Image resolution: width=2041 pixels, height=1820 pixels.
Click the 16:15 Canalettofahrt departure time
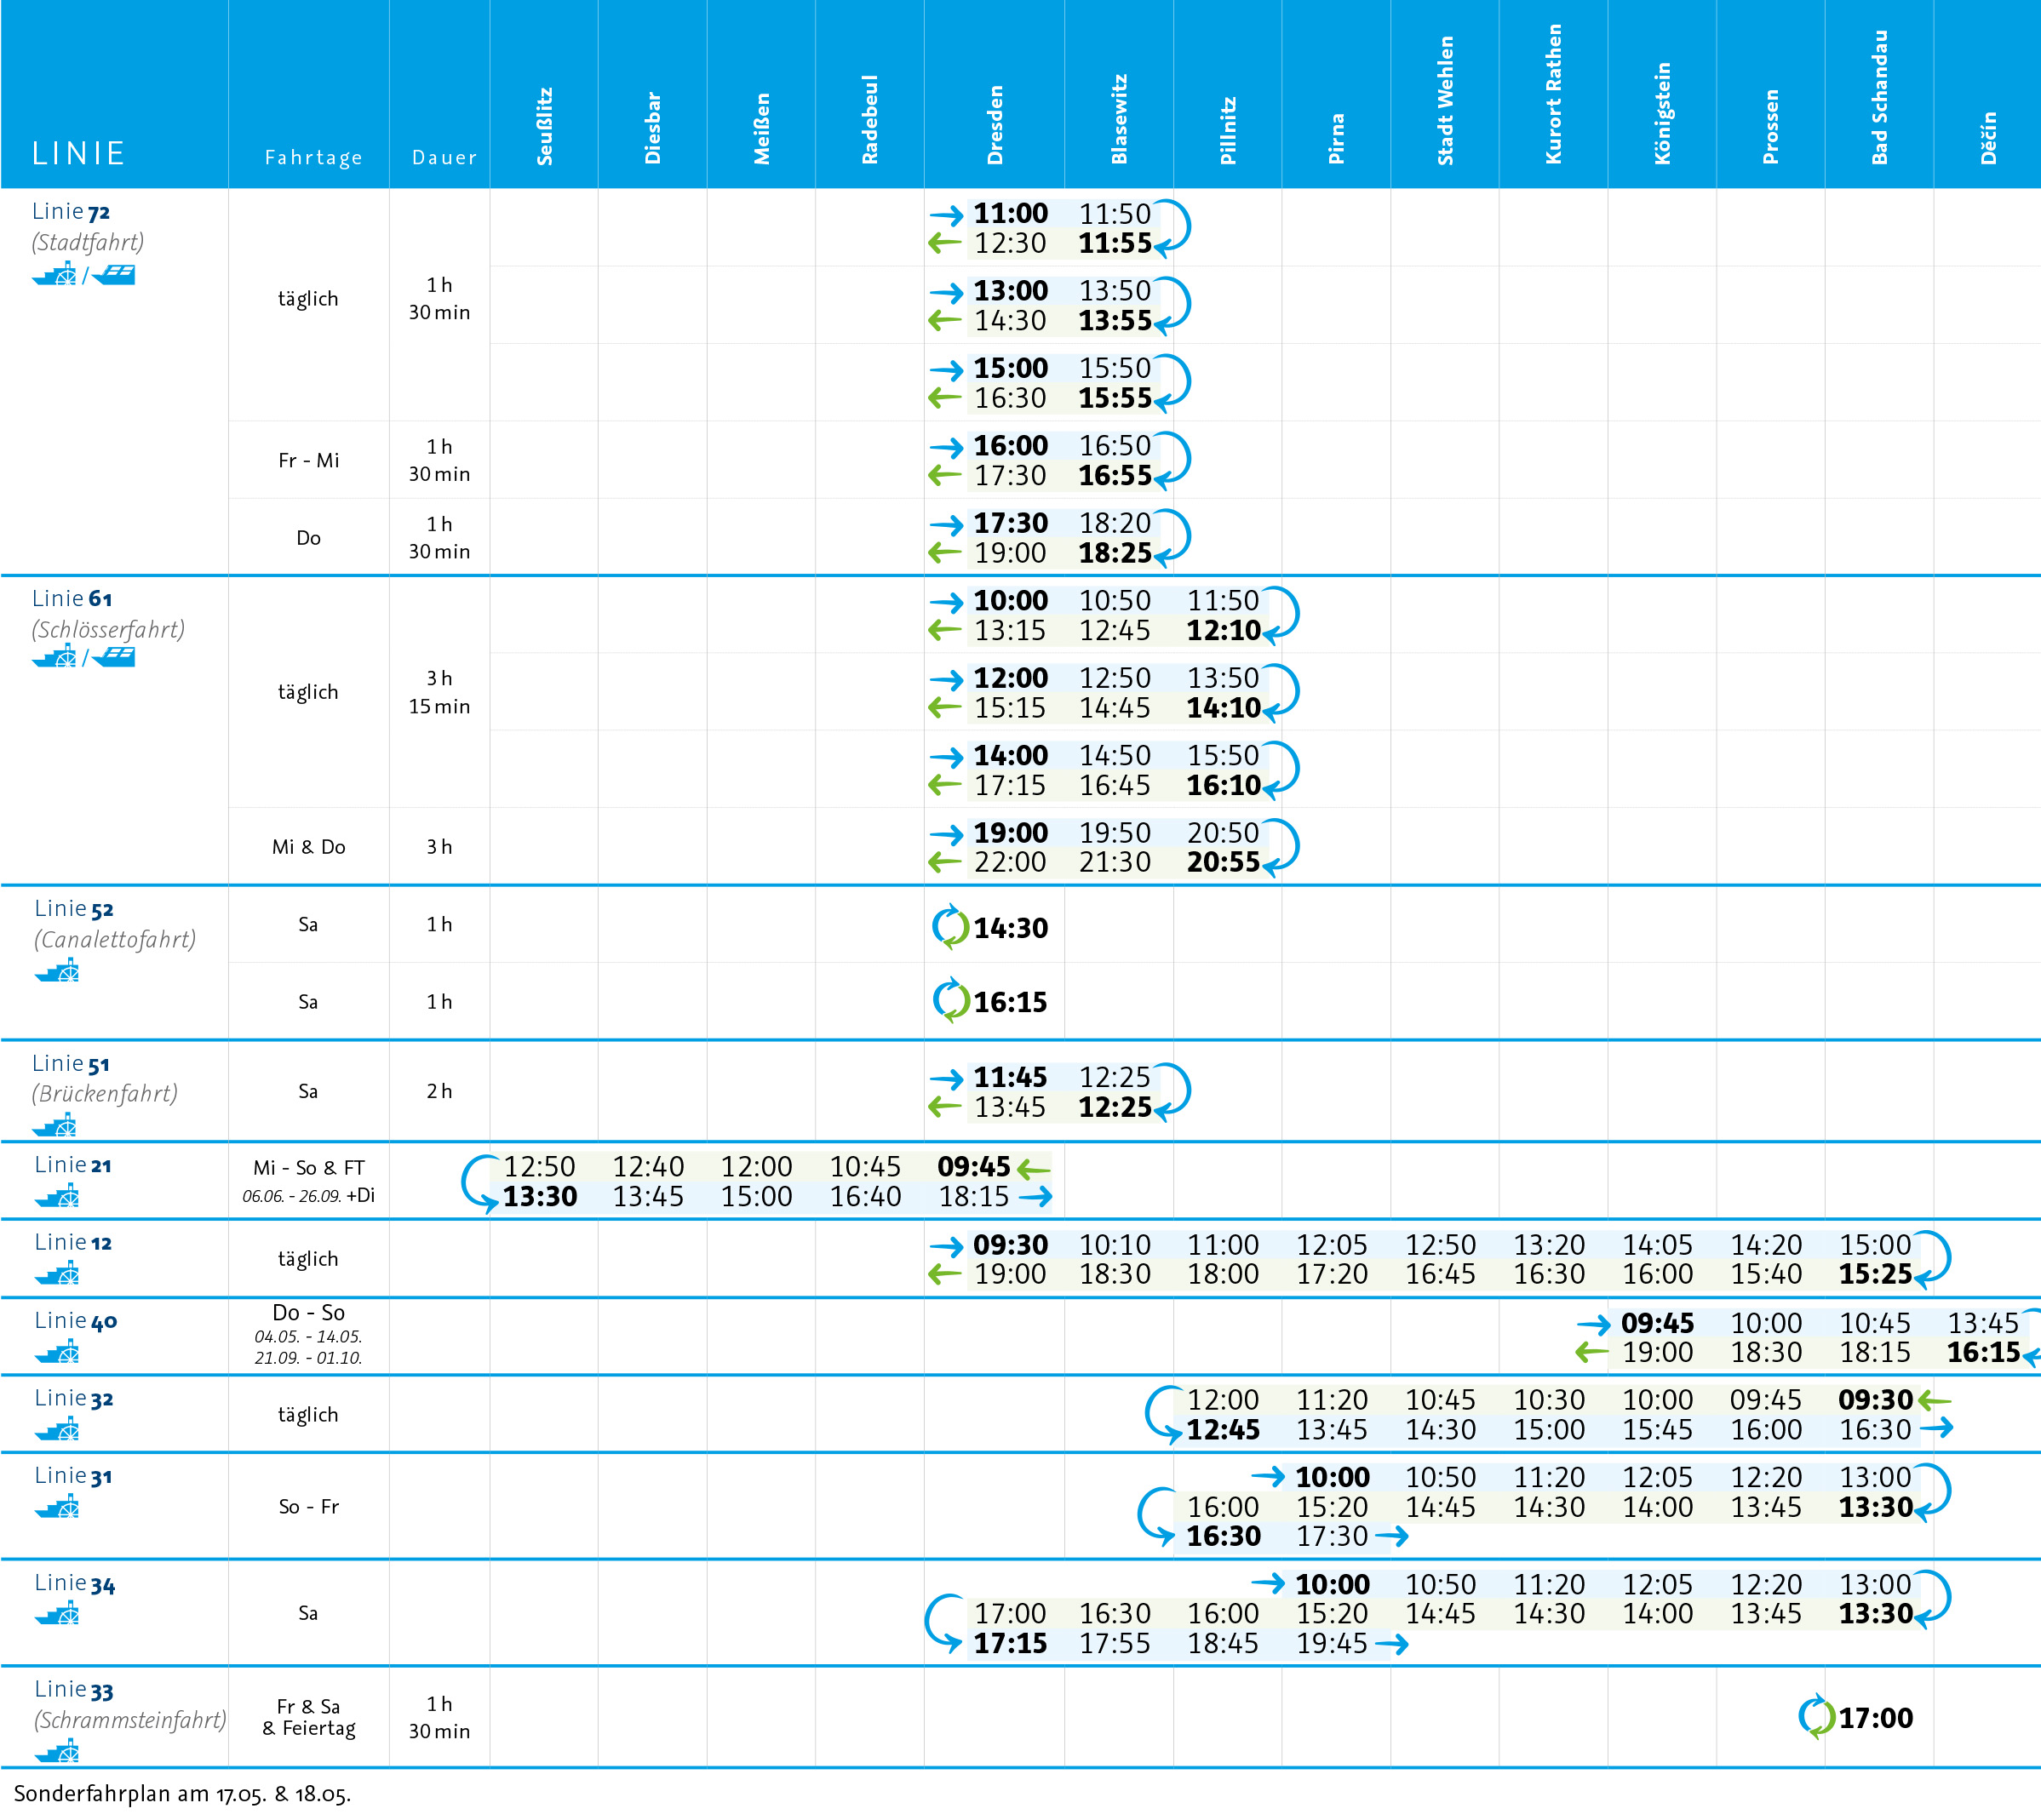[1010, 1002]
